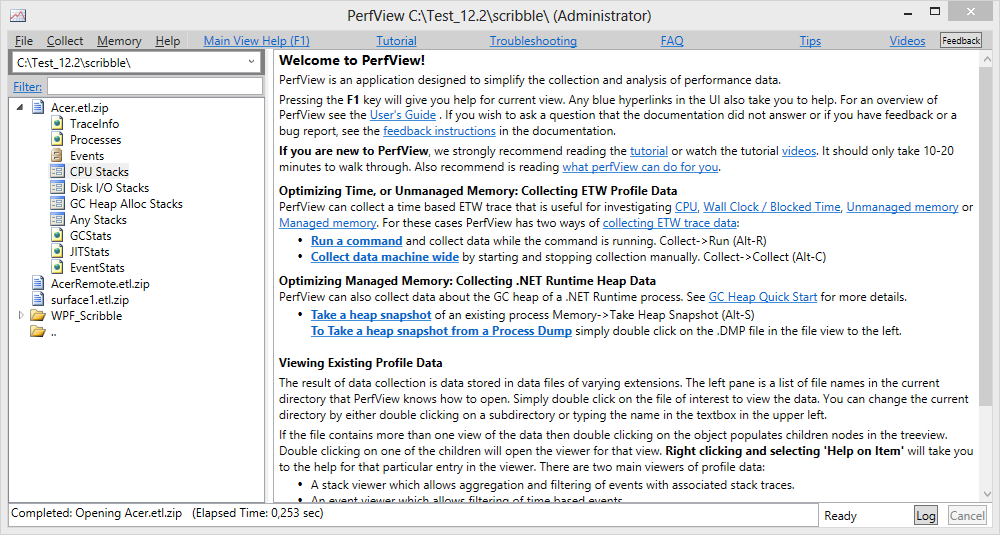
Task: Open the Collect menu
Action: tap(65, 41)
